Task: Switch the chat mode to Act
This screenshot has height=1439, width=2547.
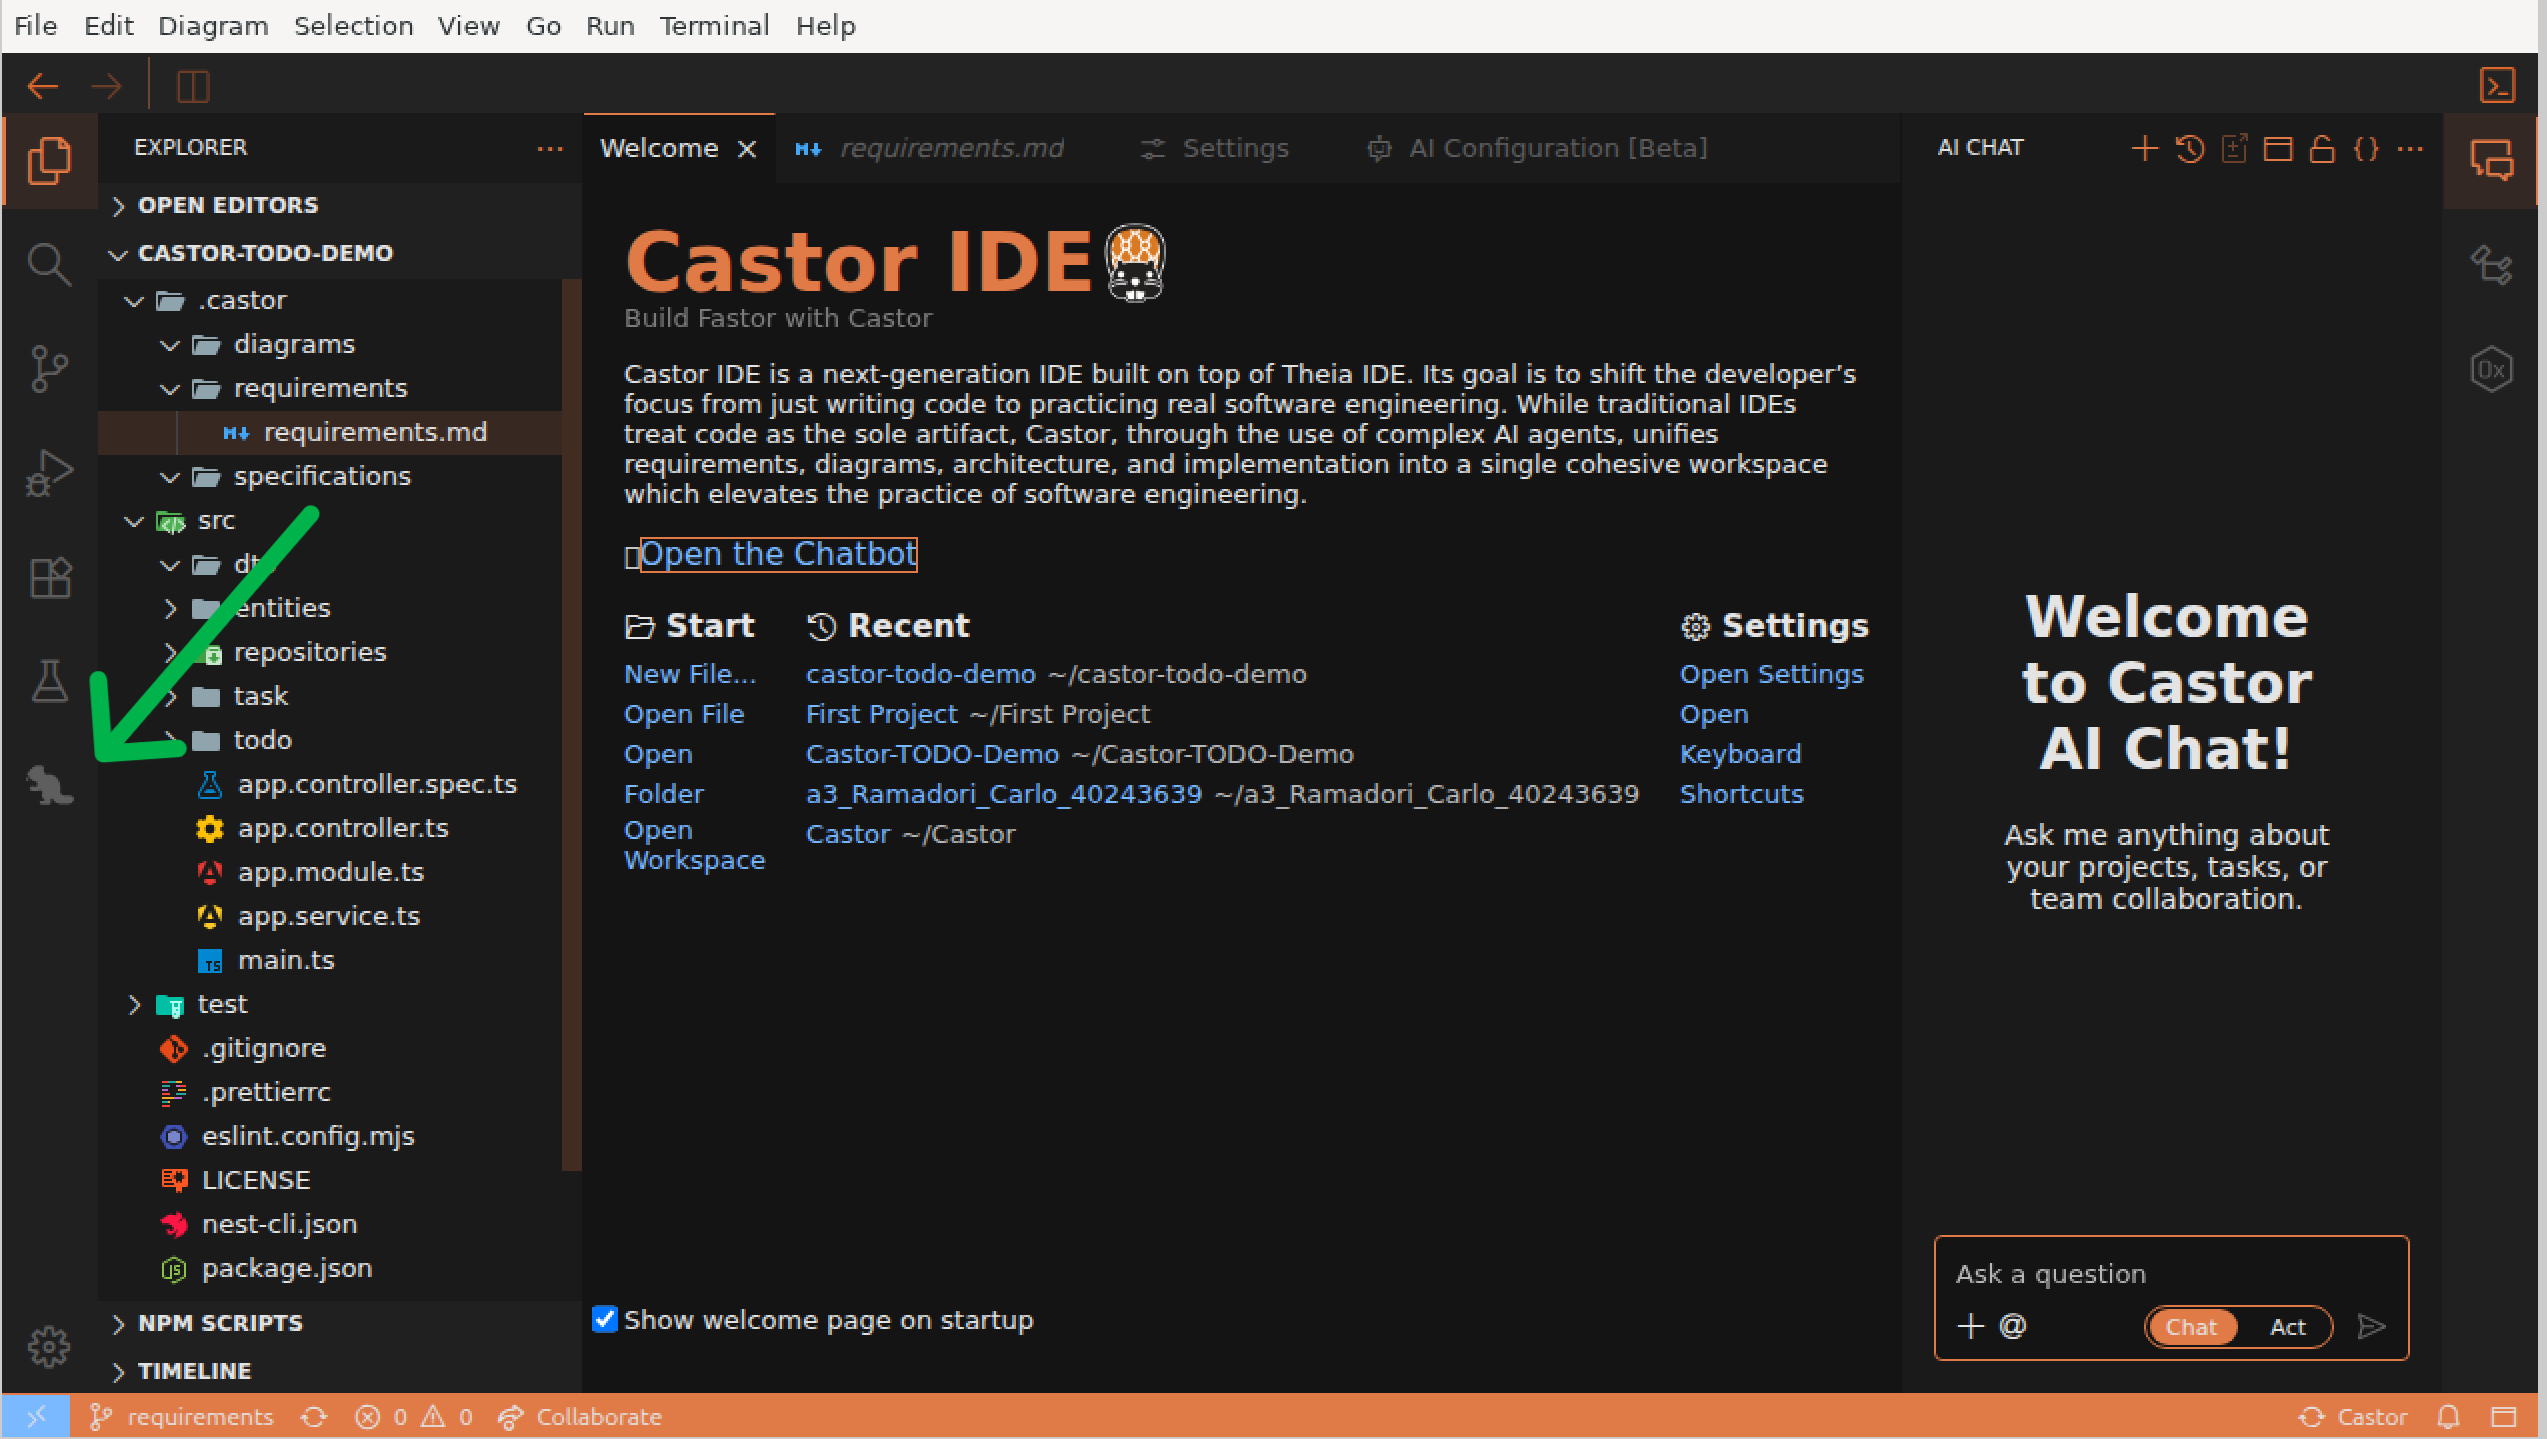Action: (x=2287, y=1326)
